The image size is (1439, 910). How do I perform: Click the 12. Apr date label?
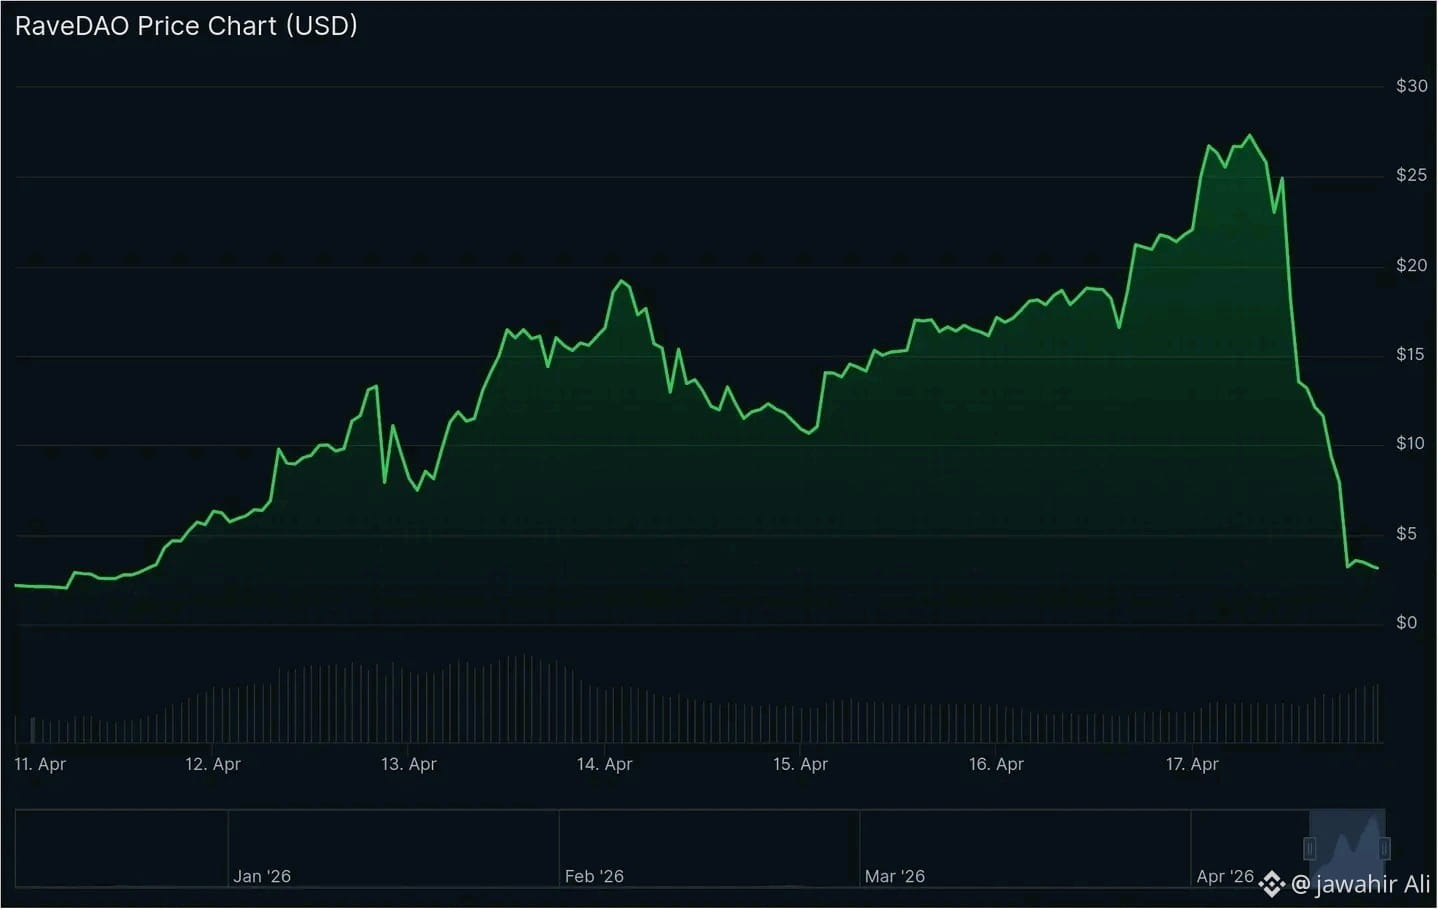pos(213,764)
